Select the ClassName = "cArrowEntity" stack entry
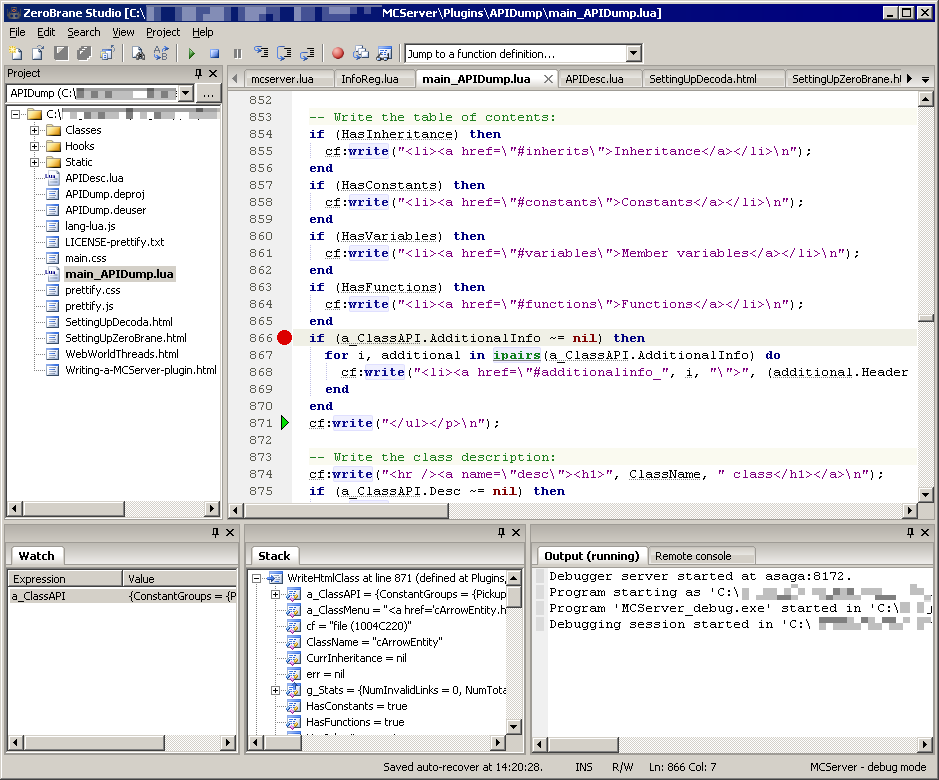Image resolution: width=939 pixels, height=780 pixels. [374, 642]
